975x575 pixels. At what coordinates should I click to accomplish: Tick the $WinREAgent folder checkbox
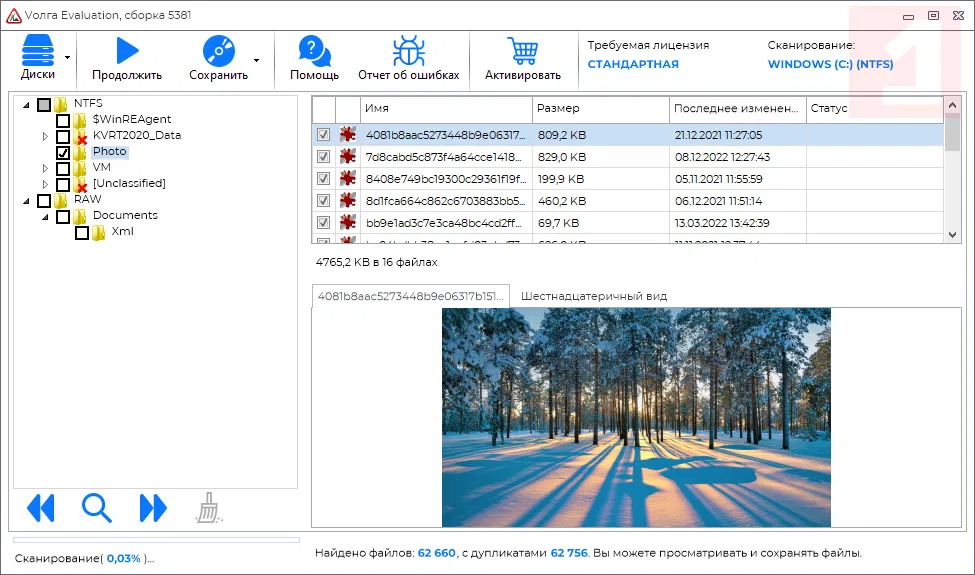[63, 120]
